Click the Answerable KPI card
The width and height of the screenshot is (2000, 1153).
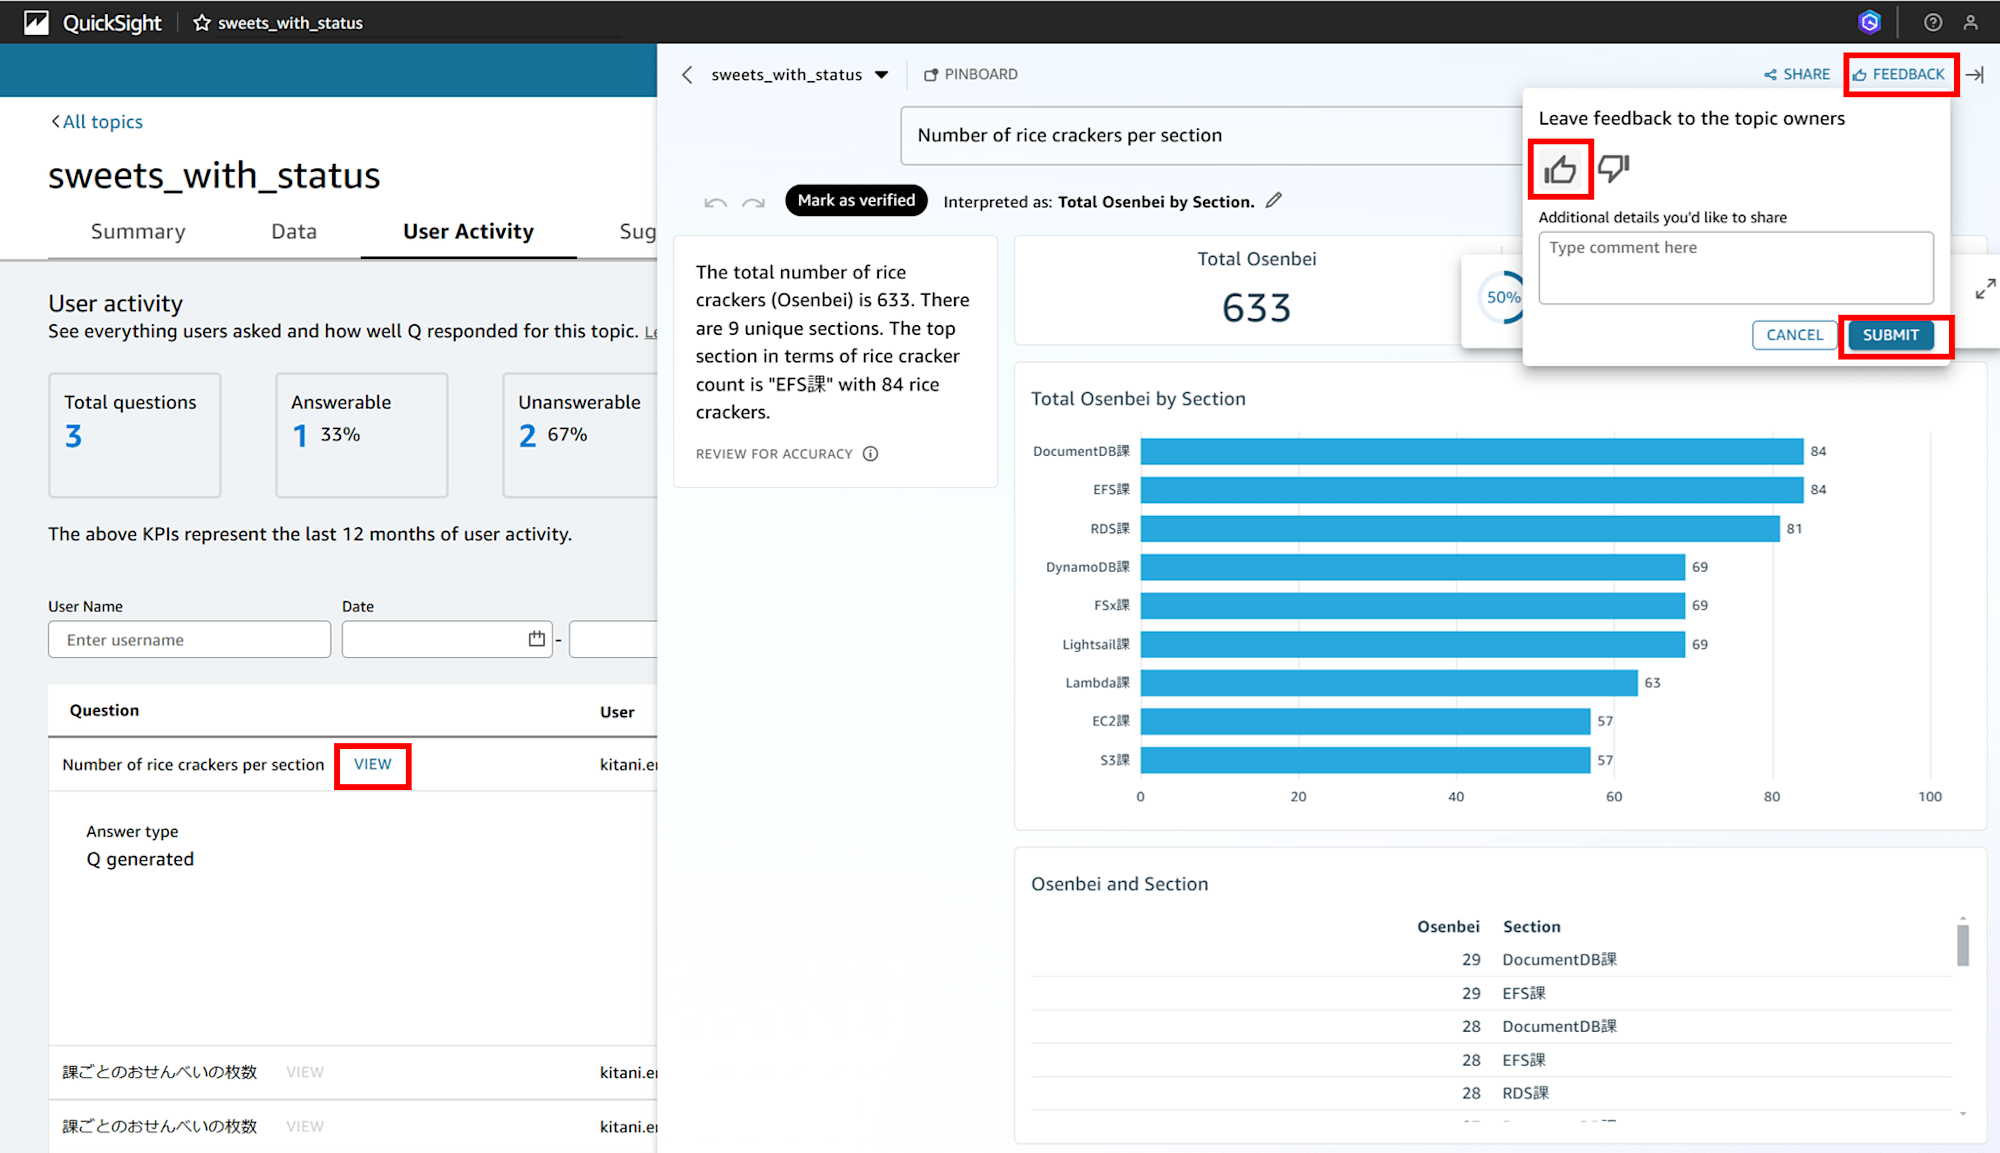362,435
